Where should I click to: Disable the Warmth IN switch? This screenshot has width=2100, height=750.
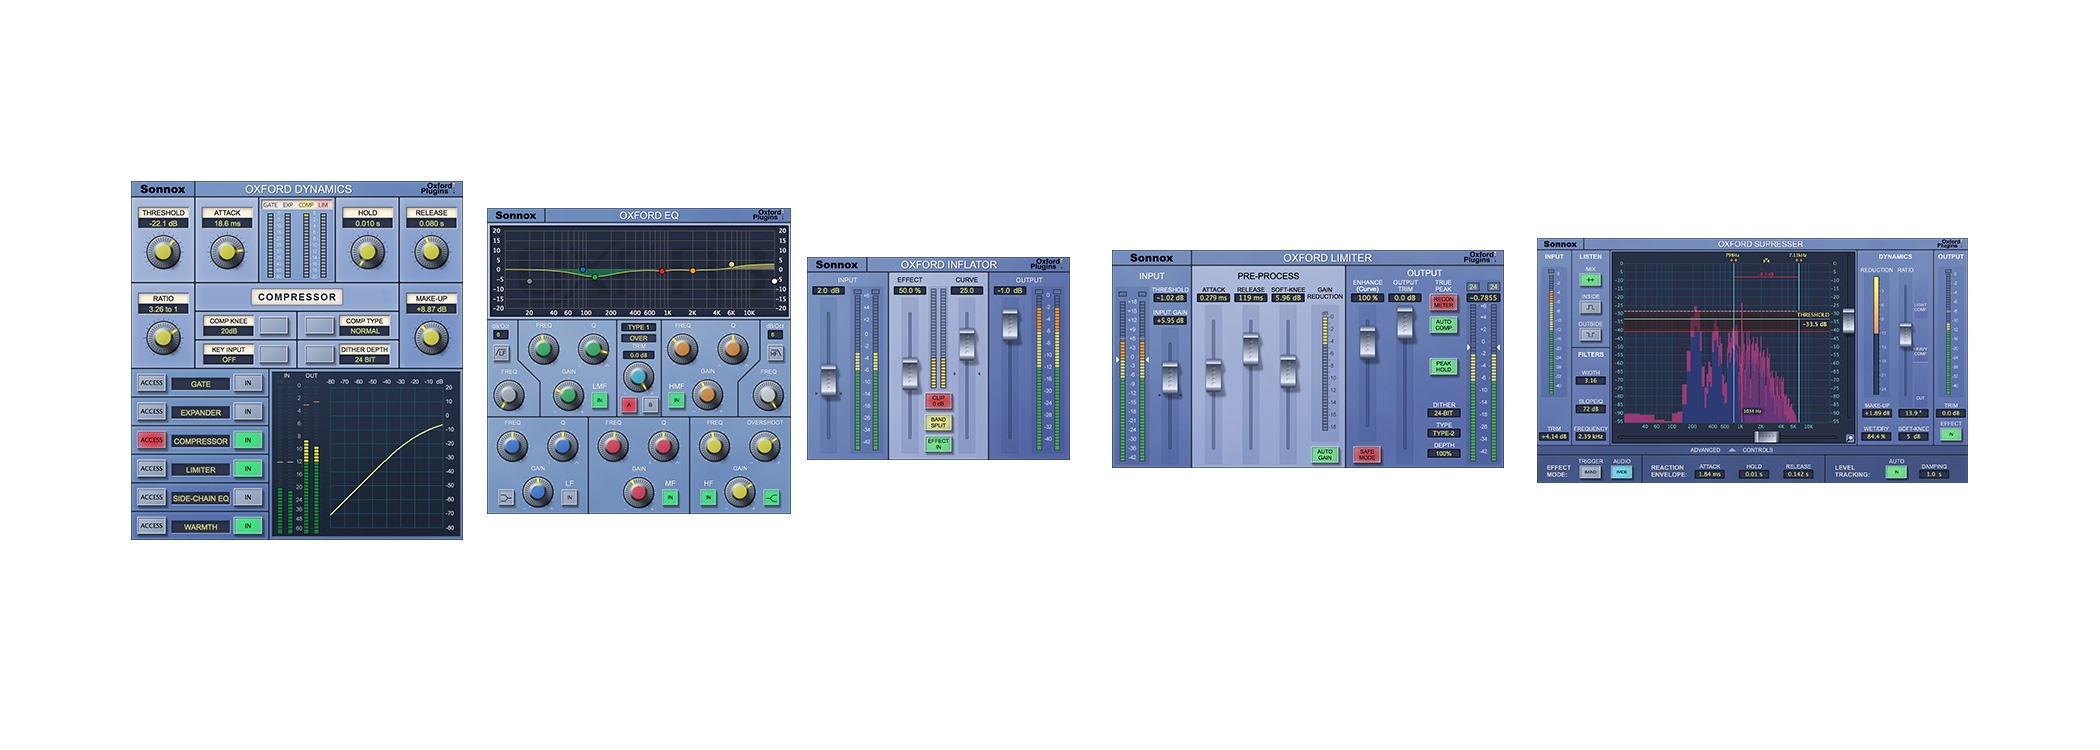[248, 526]
